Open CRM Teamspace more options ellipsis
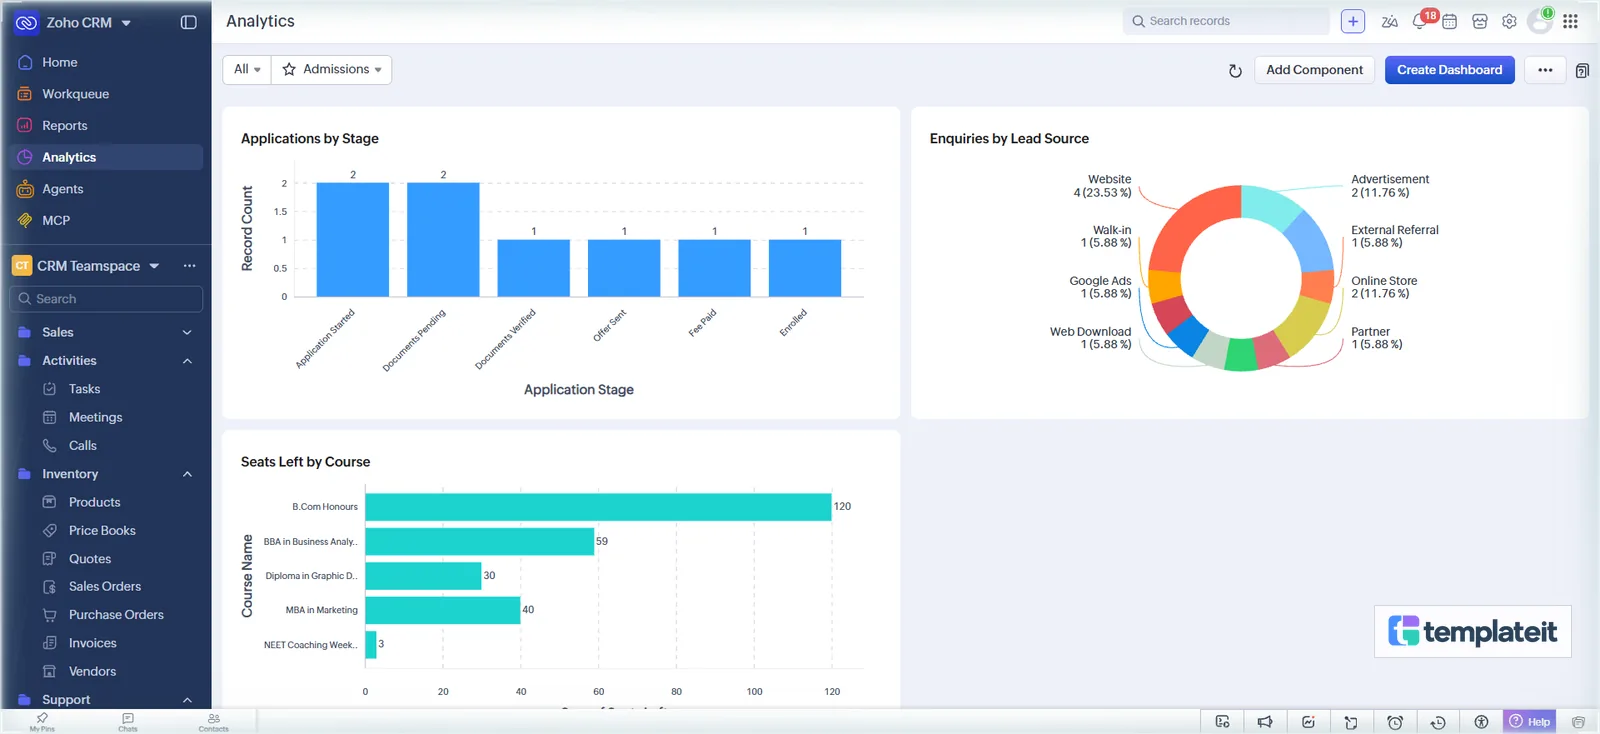Screen dimensions: 1600x734 coord(189,266)
